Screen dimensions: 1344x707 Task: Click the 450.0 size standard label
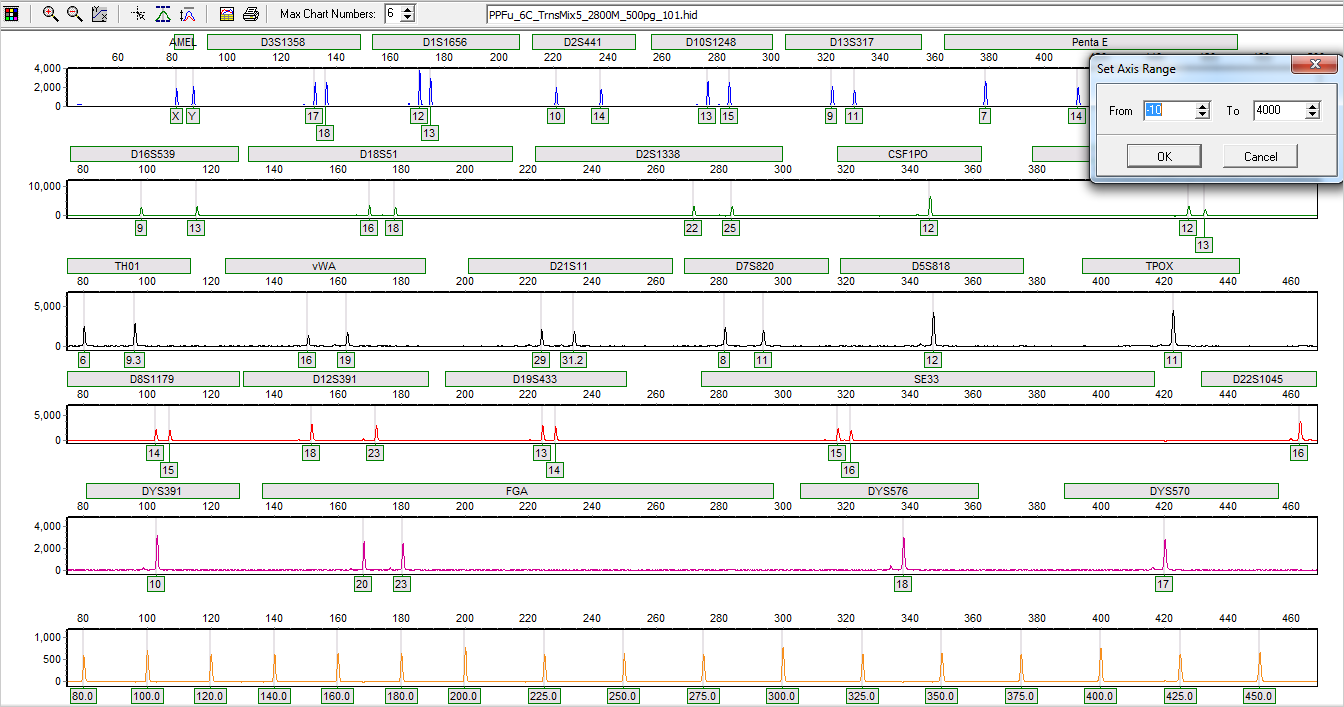(1258, 696)
